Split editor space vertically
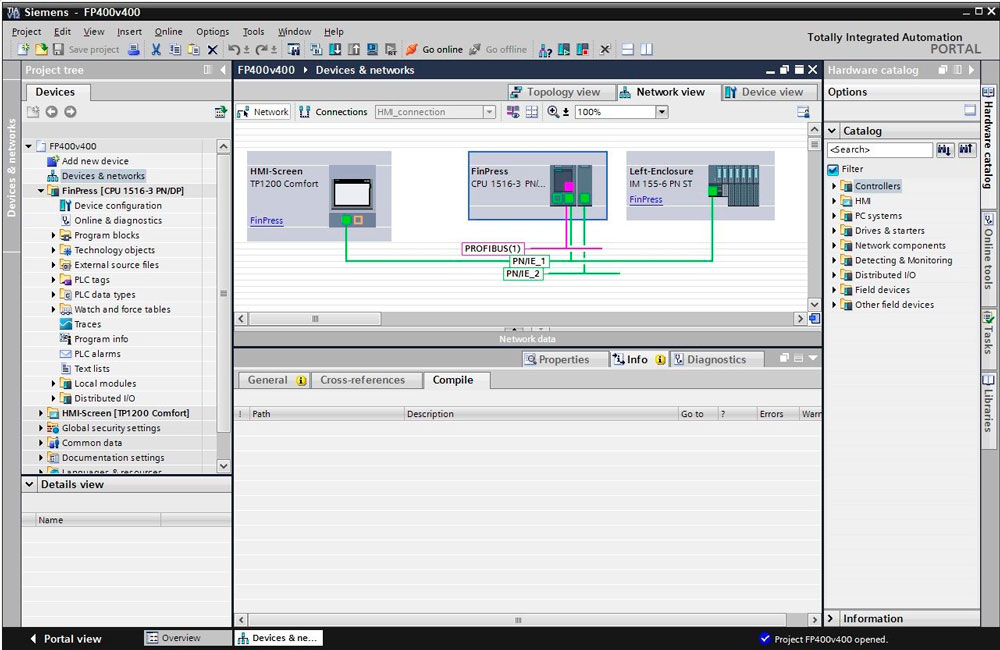Viewport: 1000px width, 650px height. tap(647, 49)
